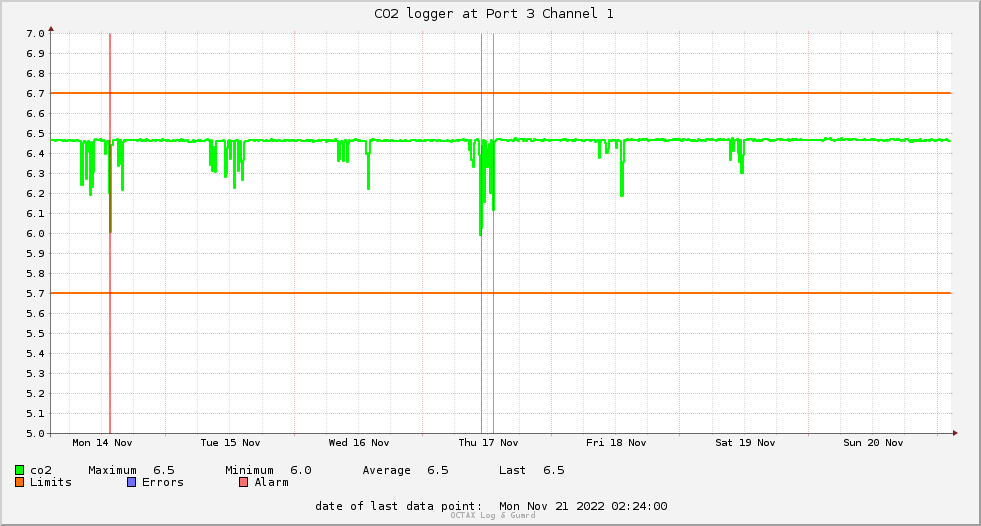Click the green co2 legend swatch
The image size is (981, 526).
tap(19, 470)
